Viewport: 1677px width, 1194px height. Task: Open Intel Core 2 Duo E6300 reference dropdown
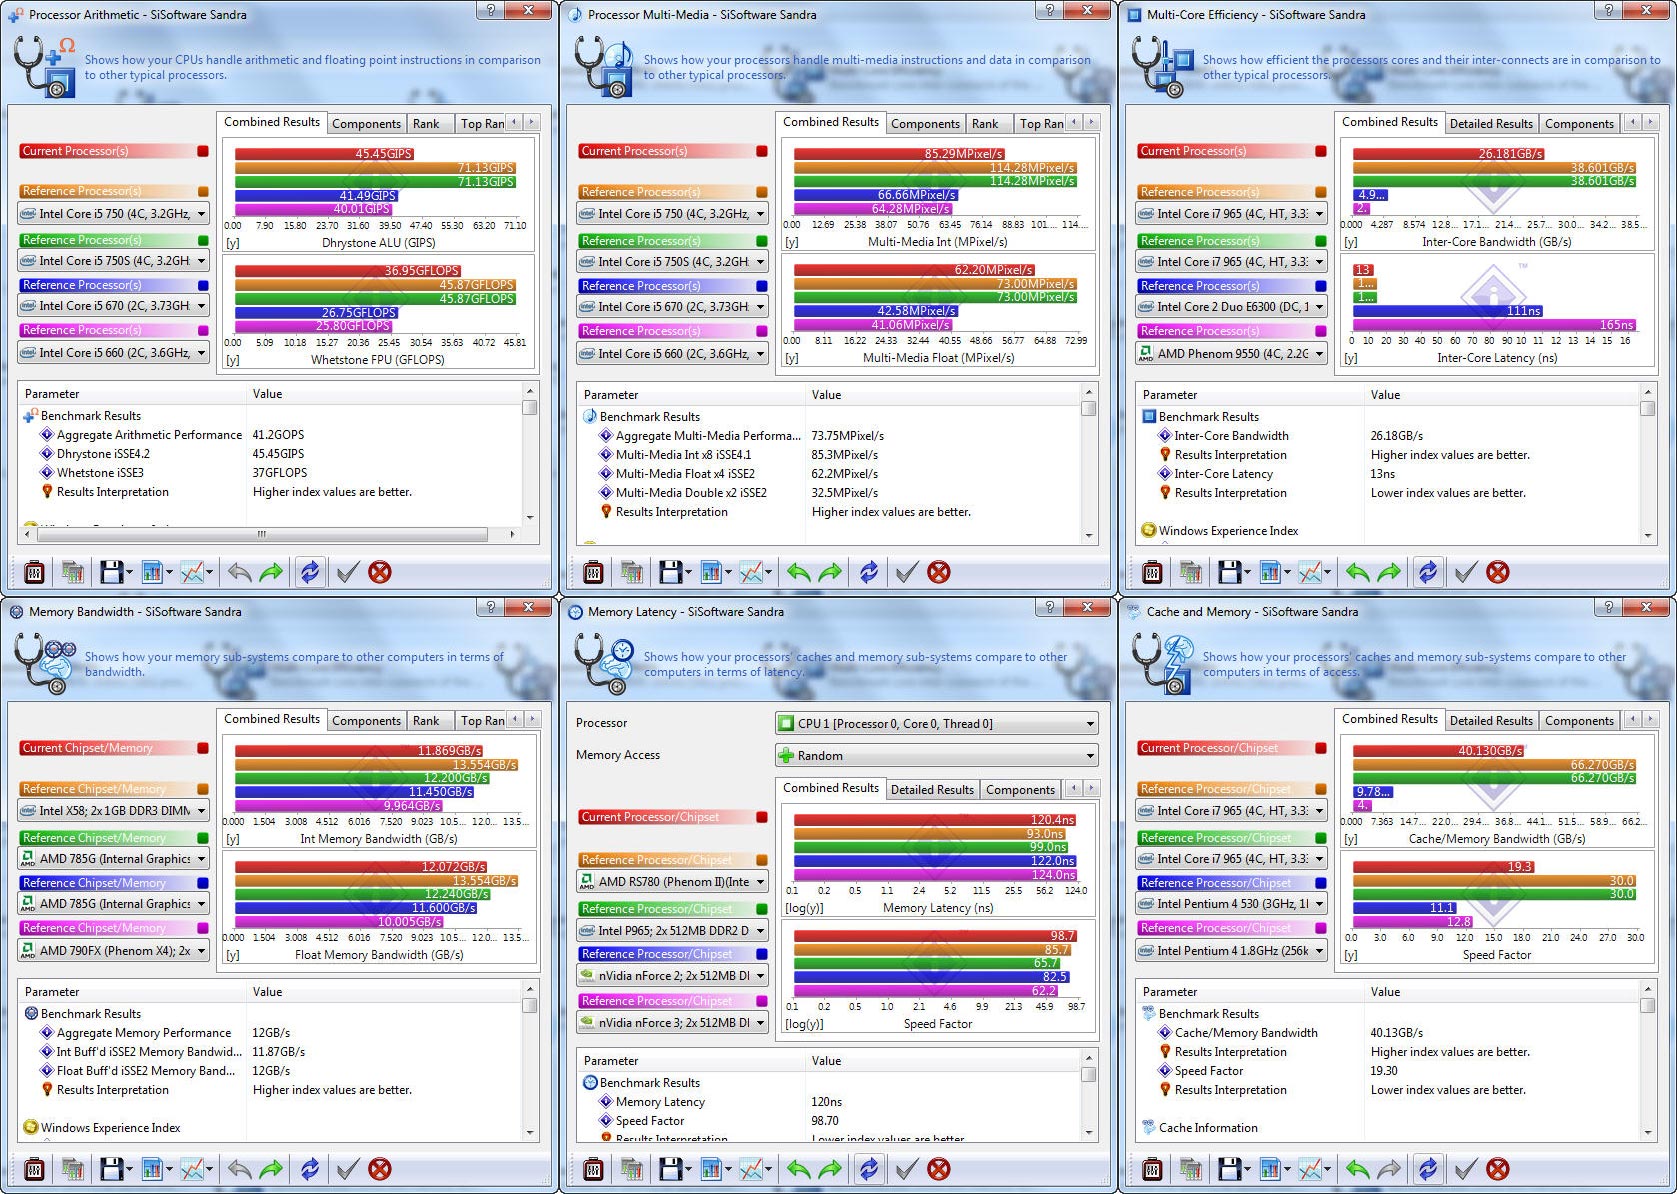click(x=1231, y=307)
